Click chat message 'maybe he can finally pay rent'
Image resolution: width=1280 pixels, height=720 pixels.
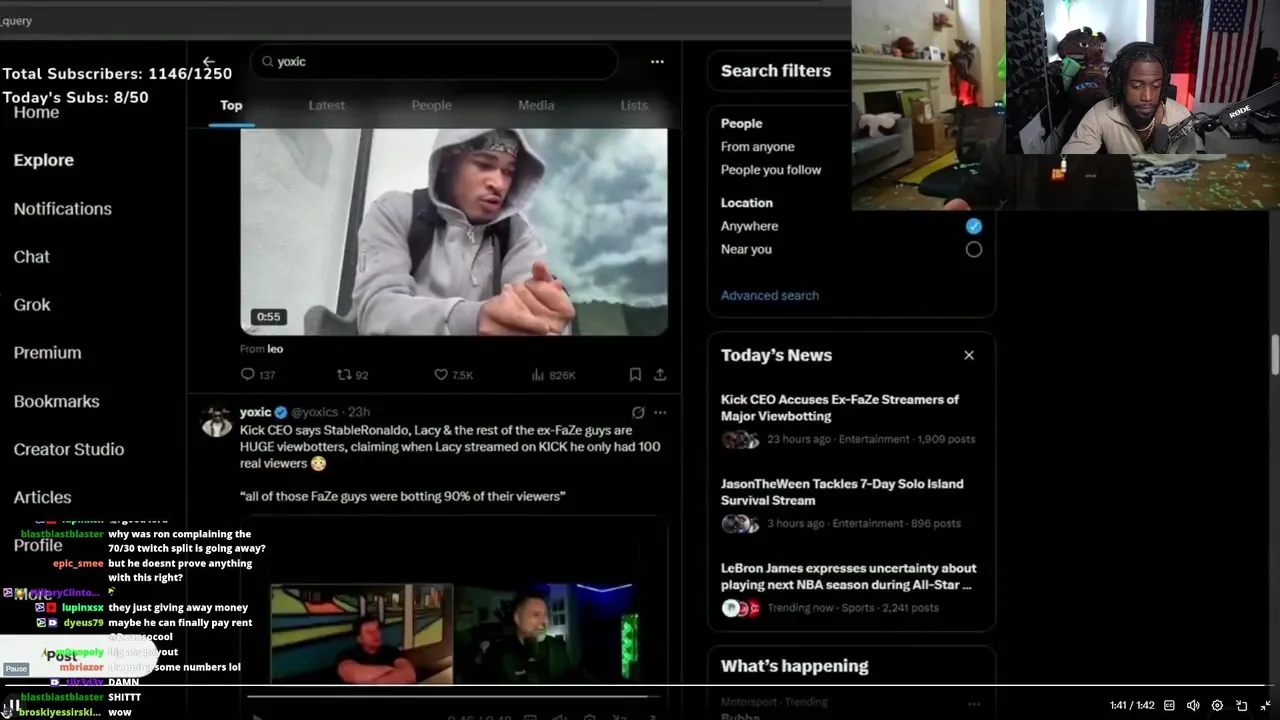180,623
